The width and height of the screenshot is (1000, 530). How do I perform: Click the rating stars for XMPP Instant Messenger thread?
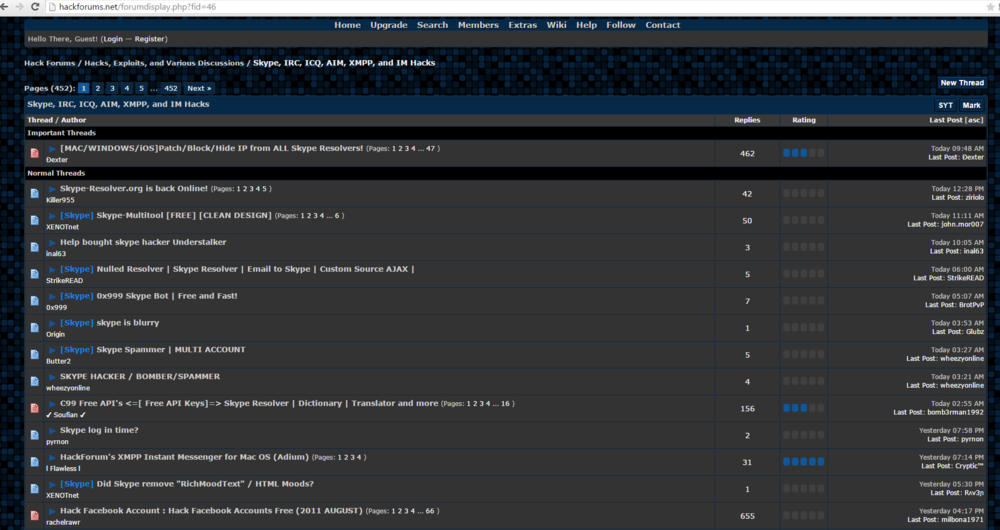click(x=804, y=461)
